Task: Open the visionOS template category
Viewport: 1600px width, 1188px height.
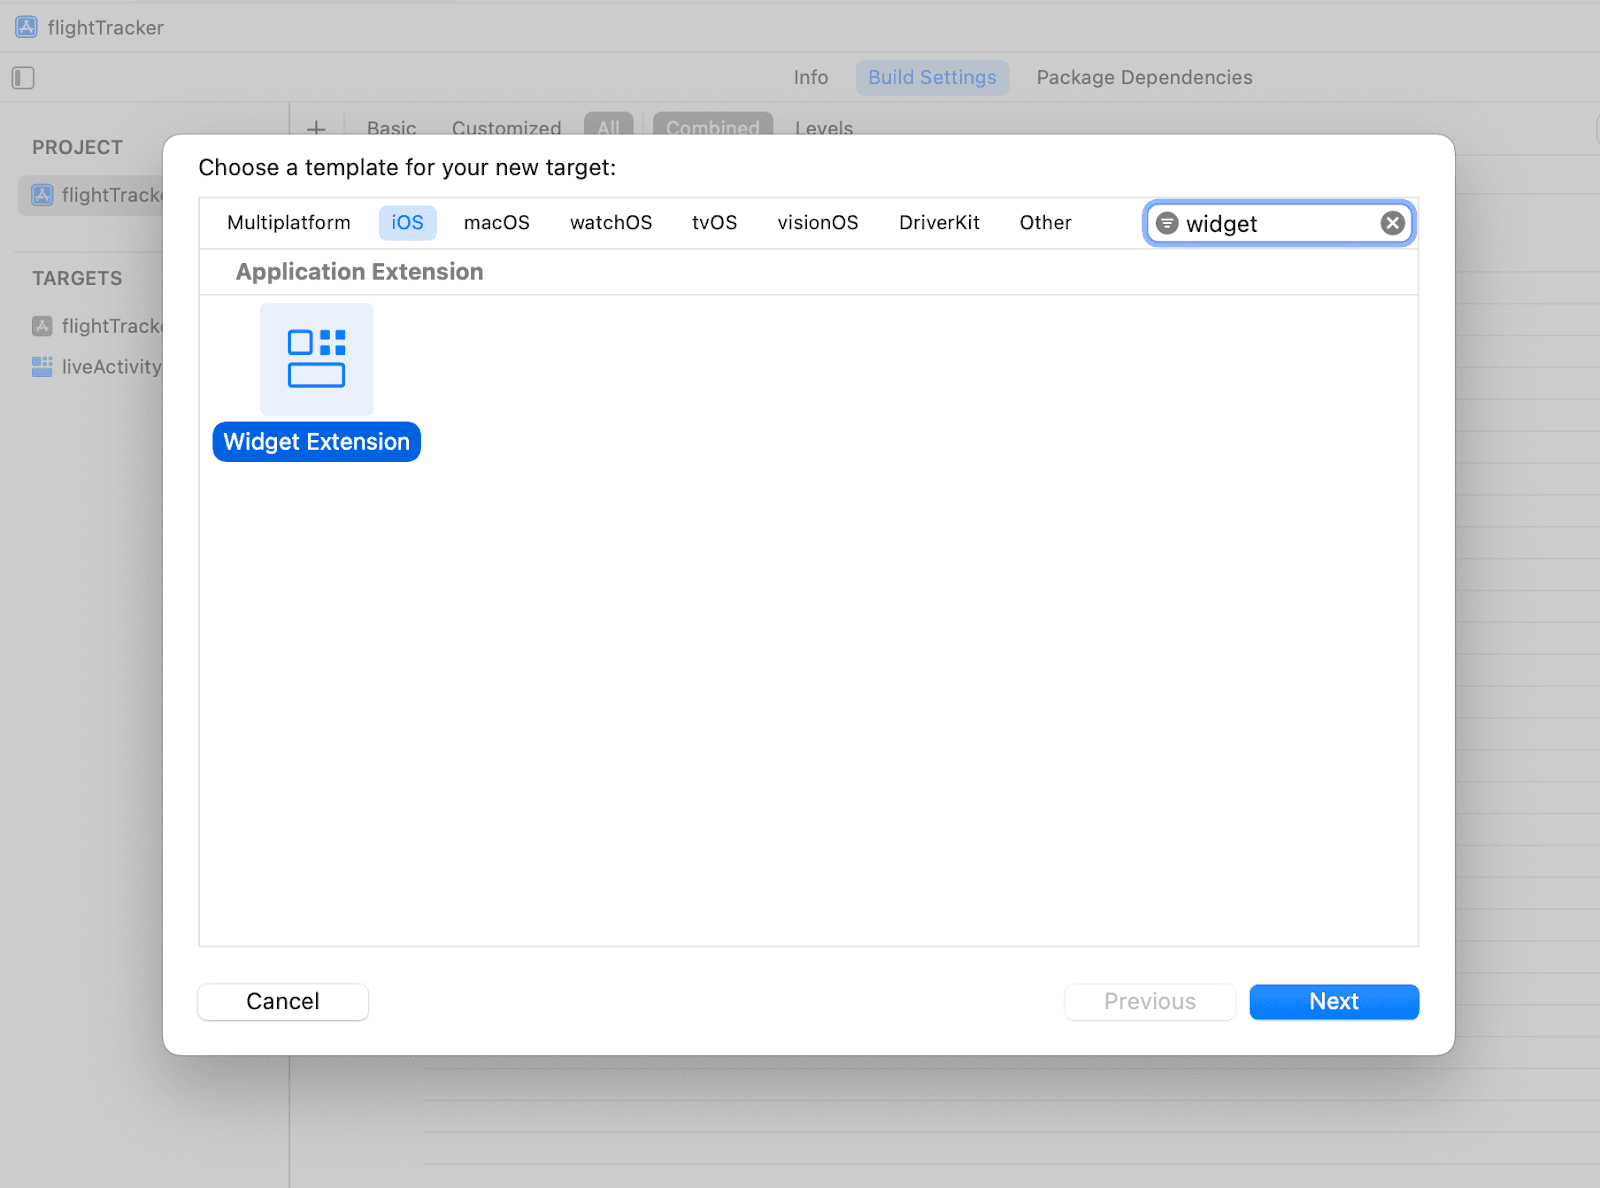Action: tap(817, 222)
